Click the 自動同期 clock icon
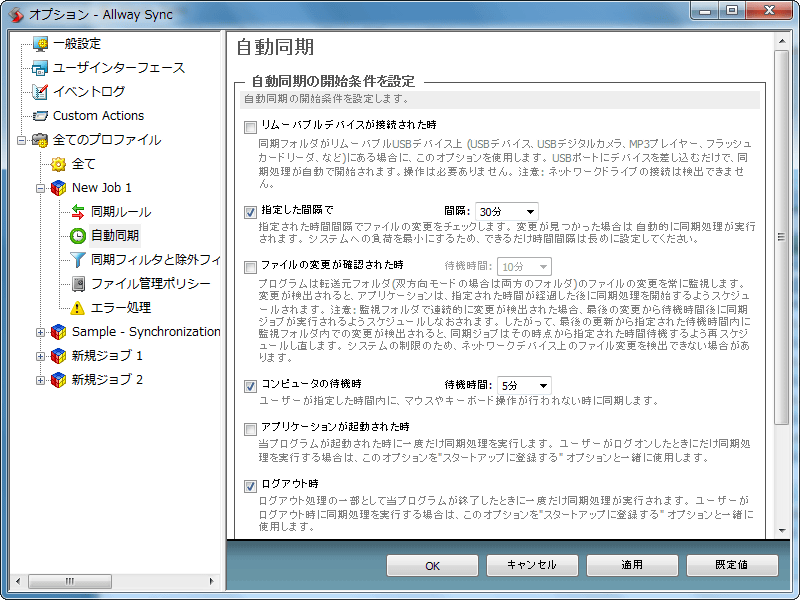Viewport: 800px width, 600px height. tap(78, 236)
